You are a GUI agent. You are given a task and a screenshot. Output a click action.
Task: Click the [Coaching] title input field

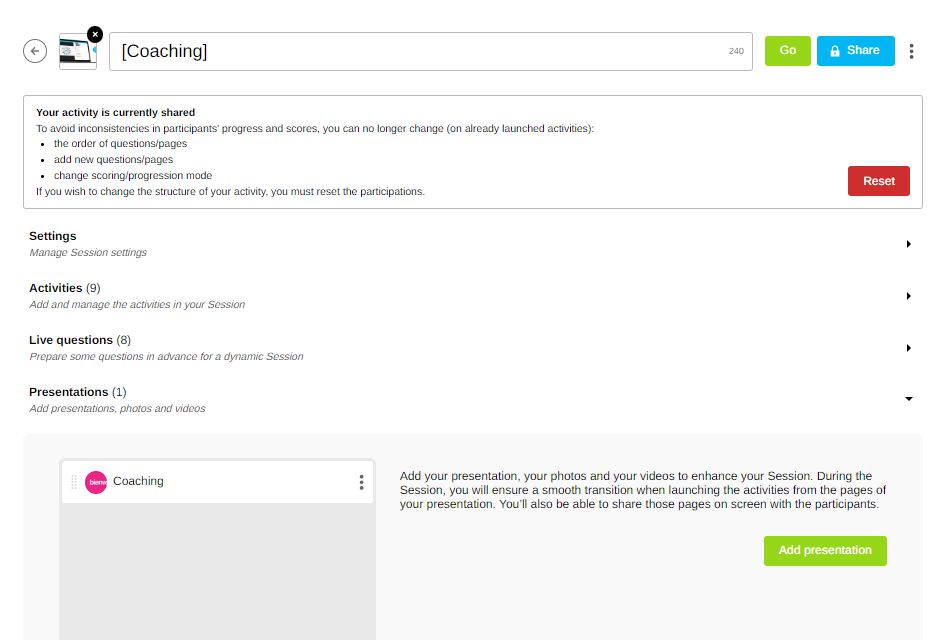coord(420,51)
